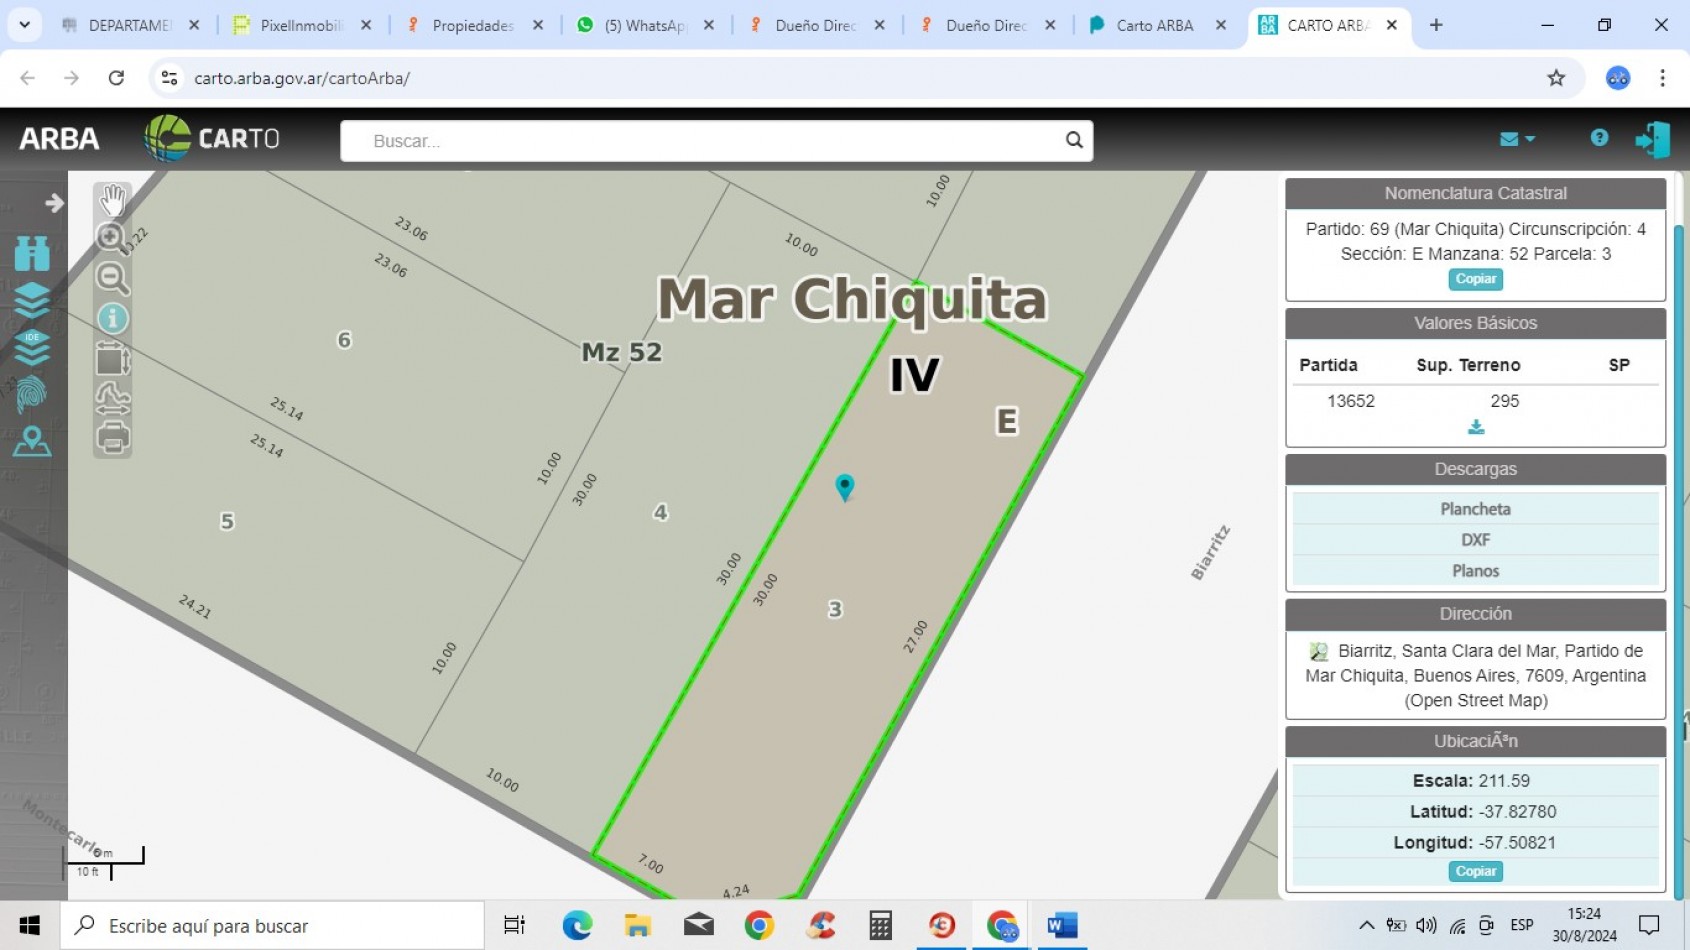Open a new browser tab

[1436, 25]
